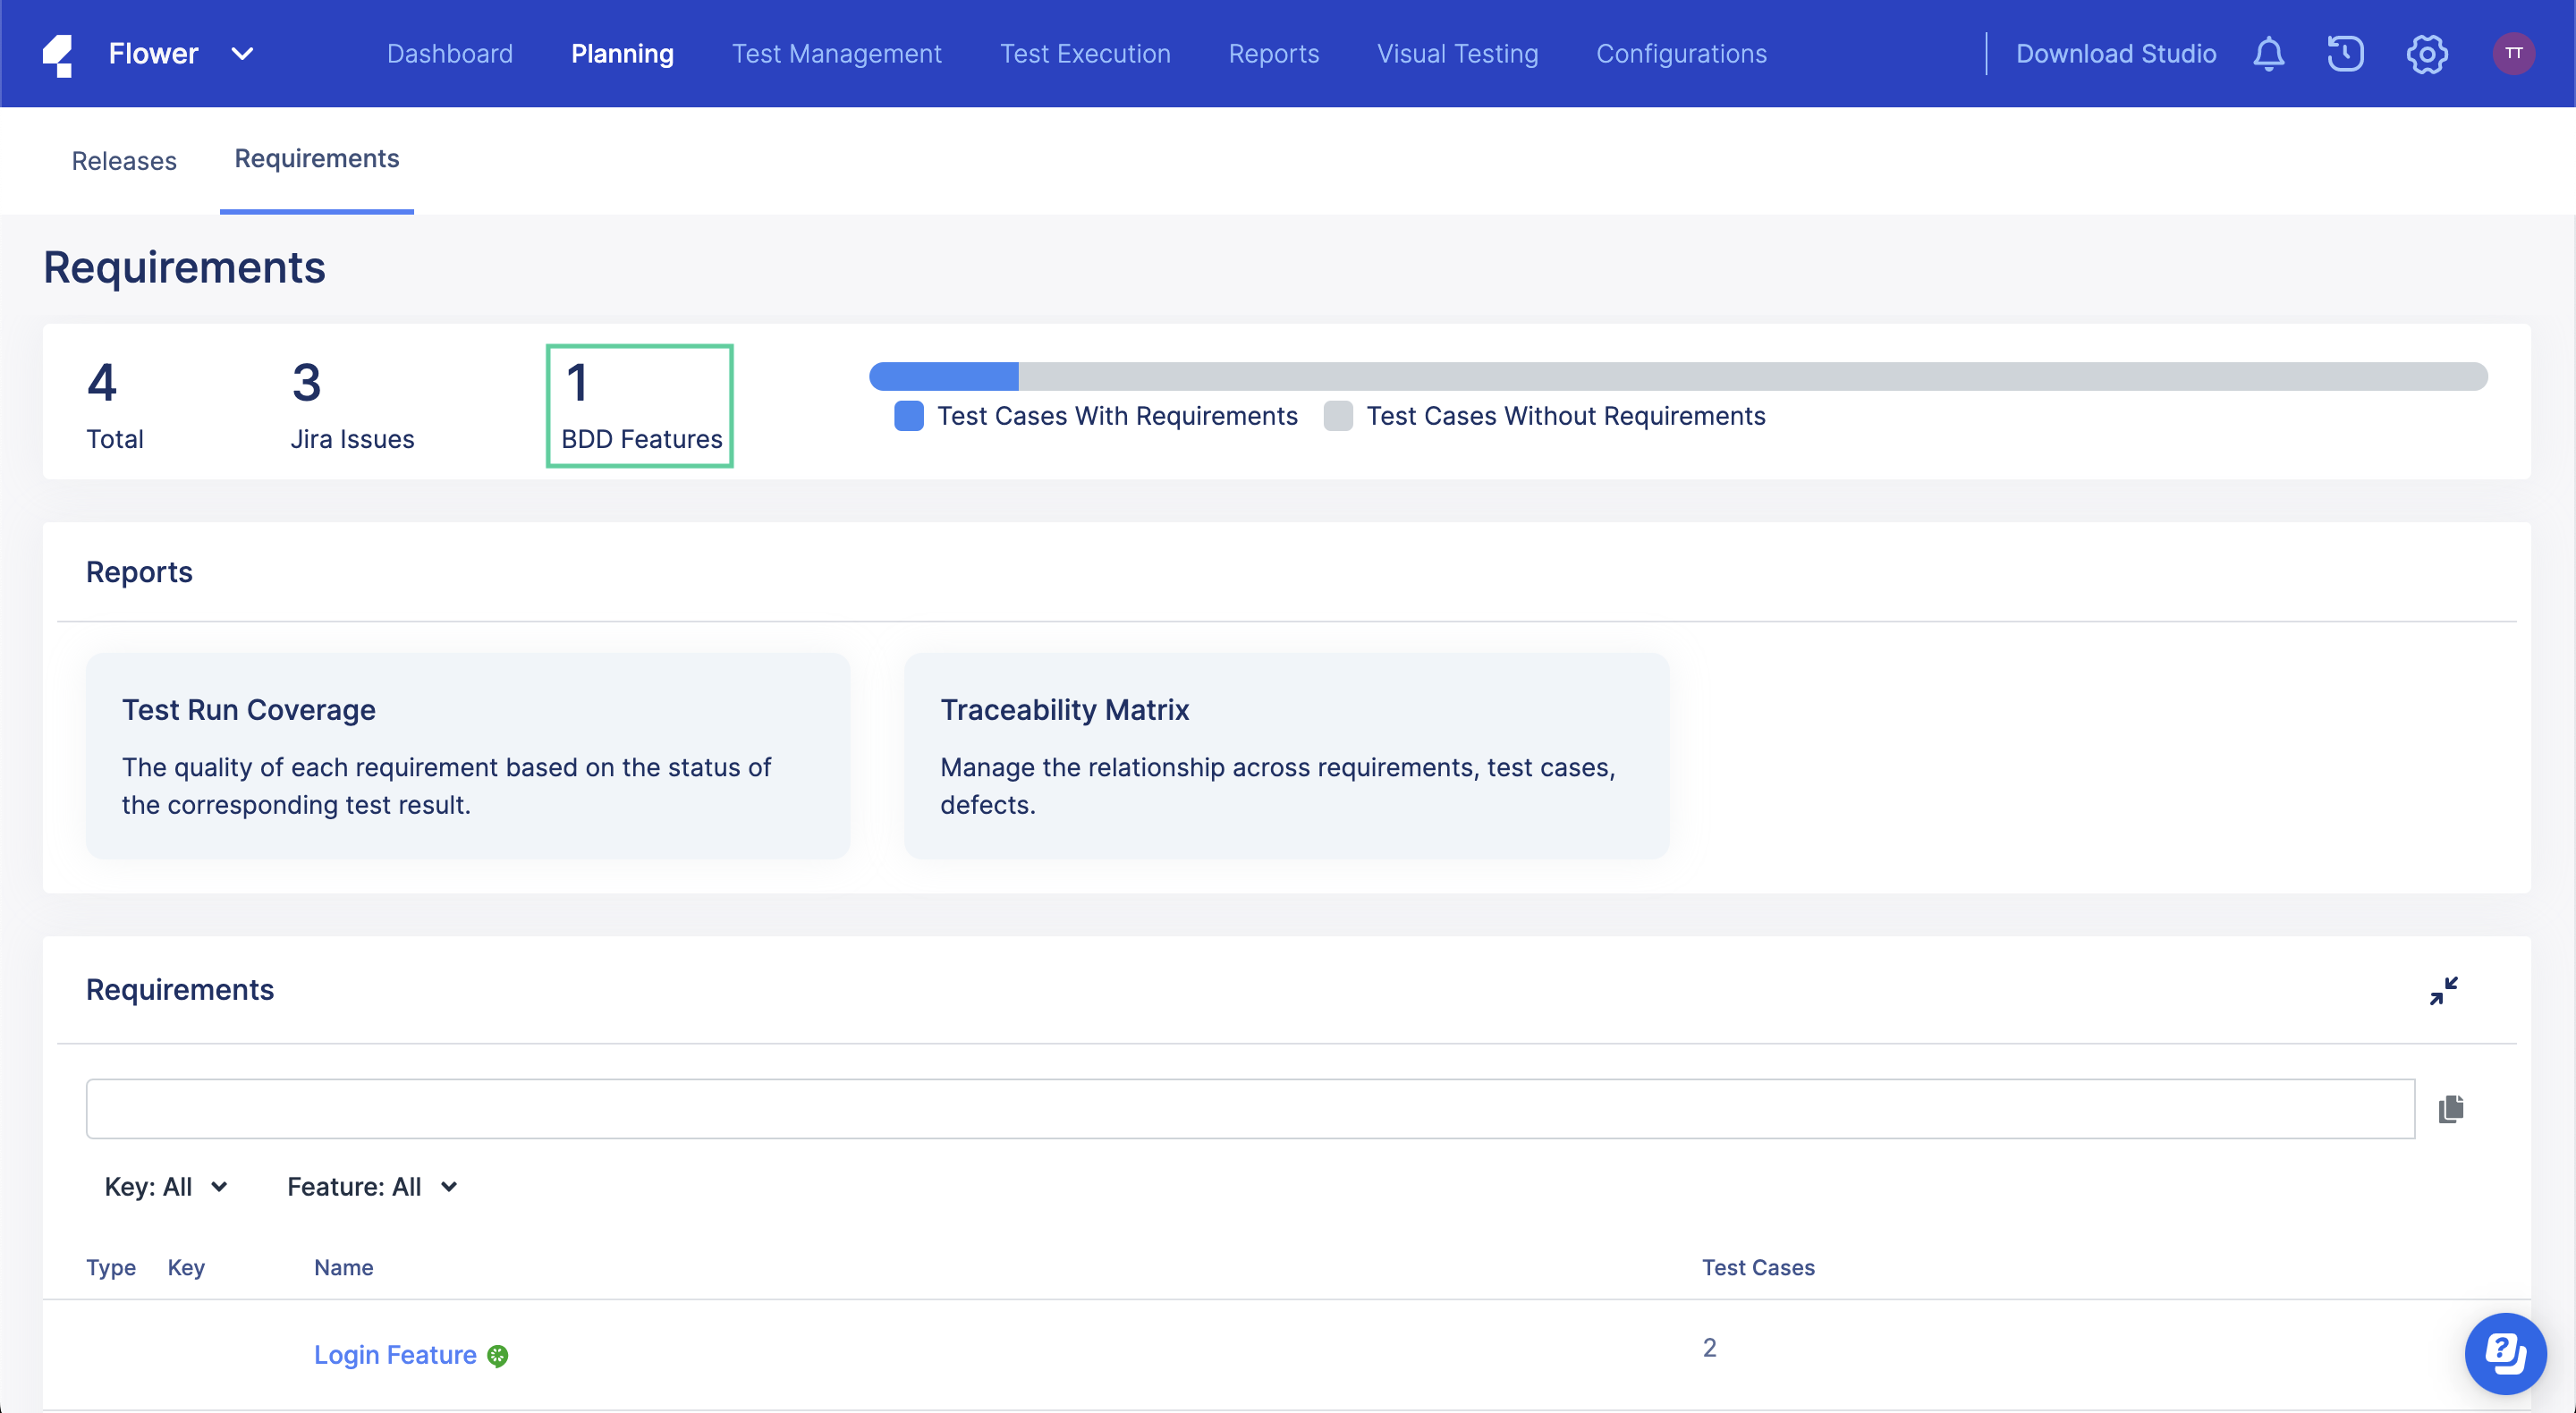This screenshot has width=2576, height=1413.
Task: Open Reports in top navigation
Action: (1273, 54)
